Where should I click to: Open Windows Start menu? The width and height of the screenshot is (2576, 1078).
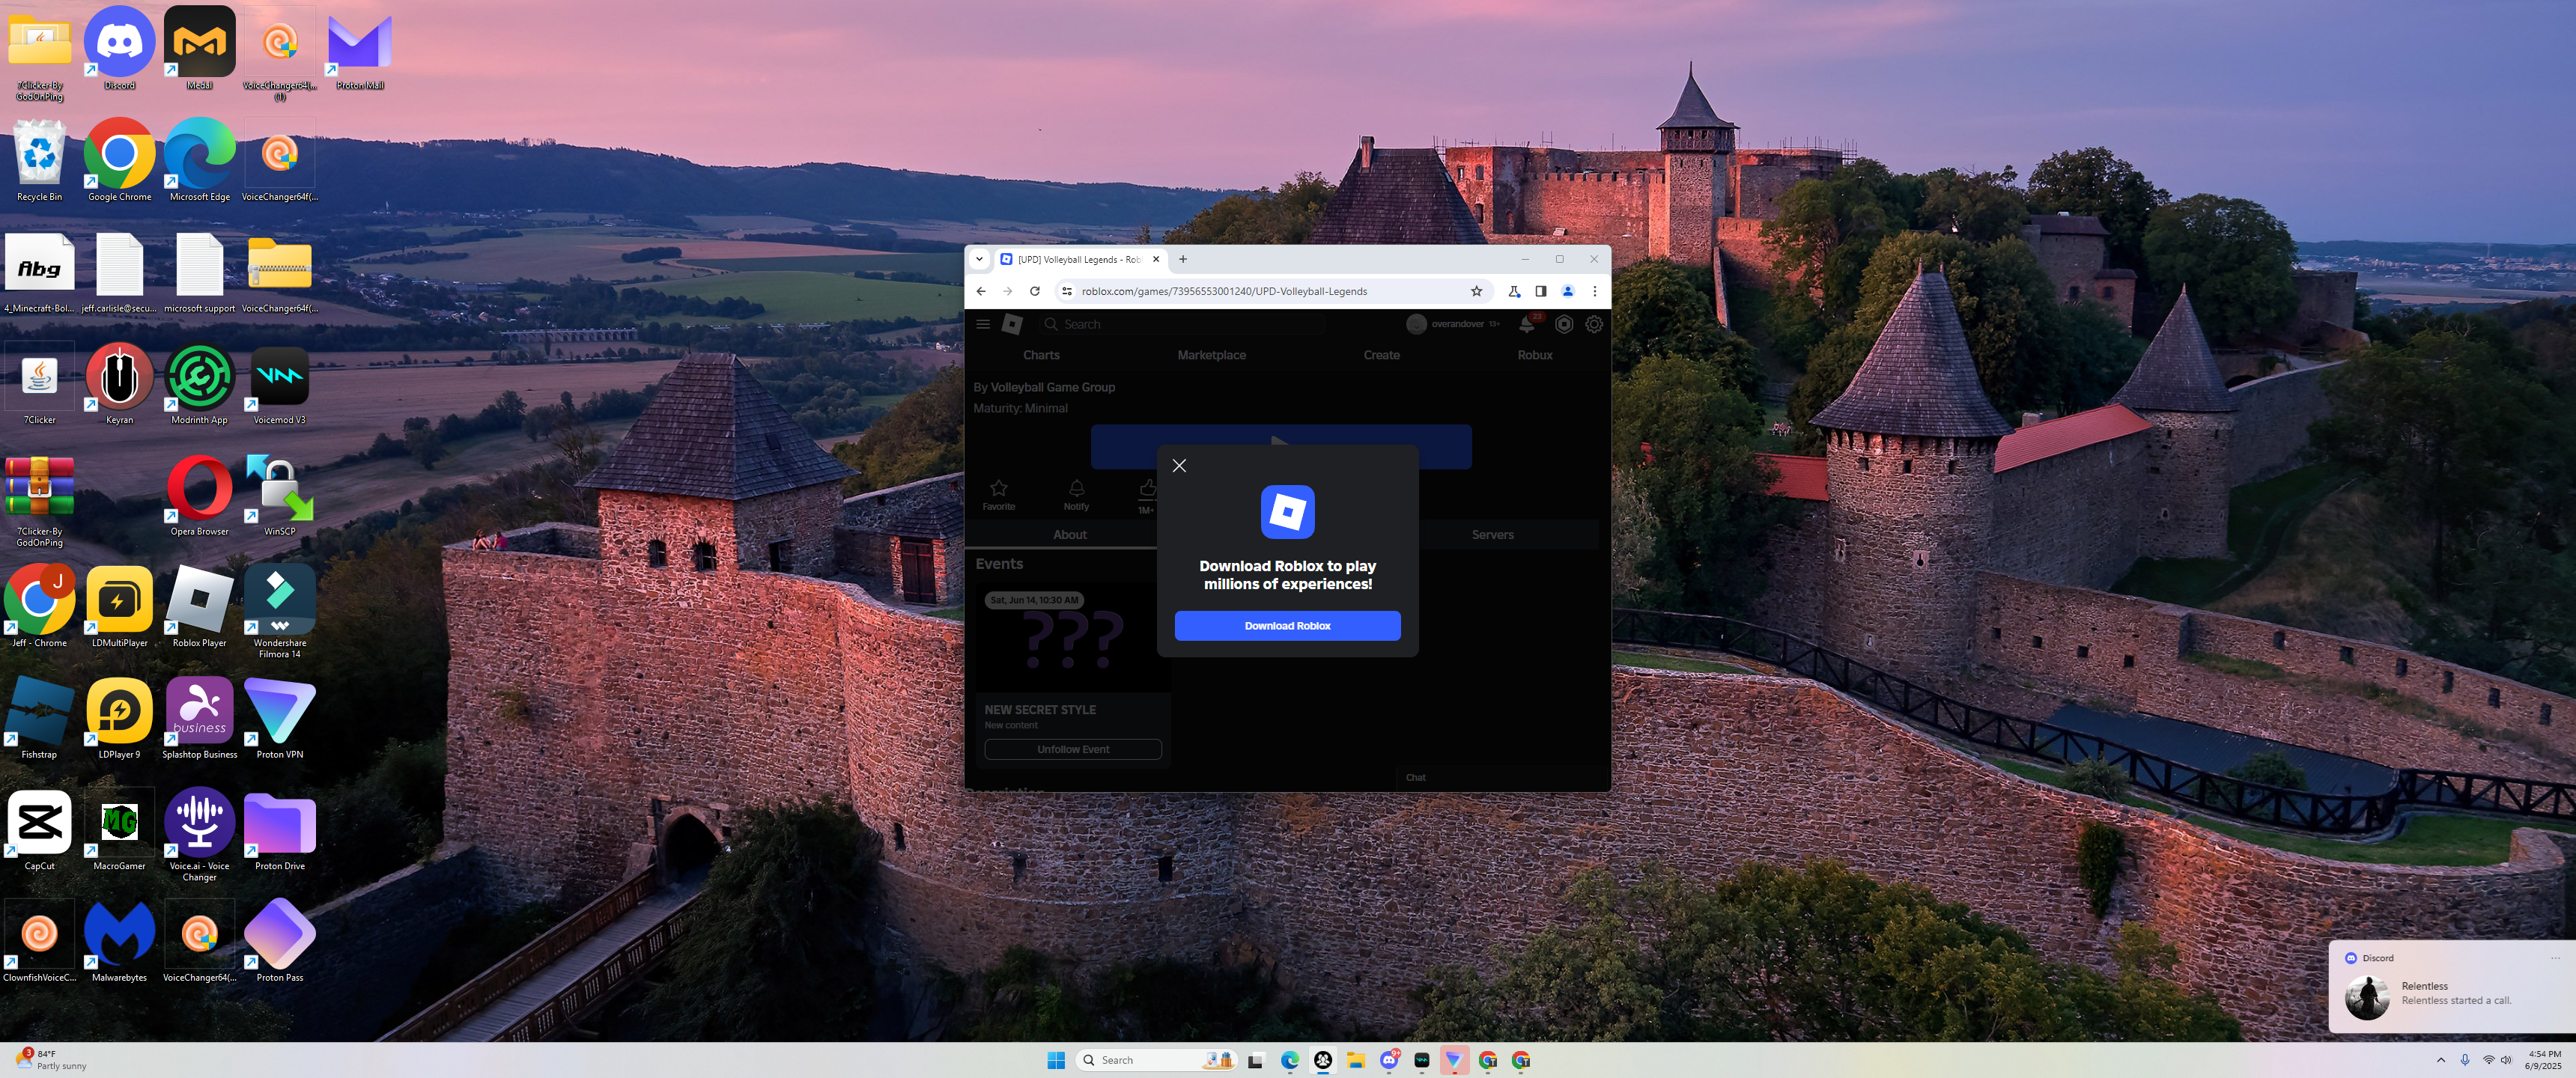[1056, 1060]
